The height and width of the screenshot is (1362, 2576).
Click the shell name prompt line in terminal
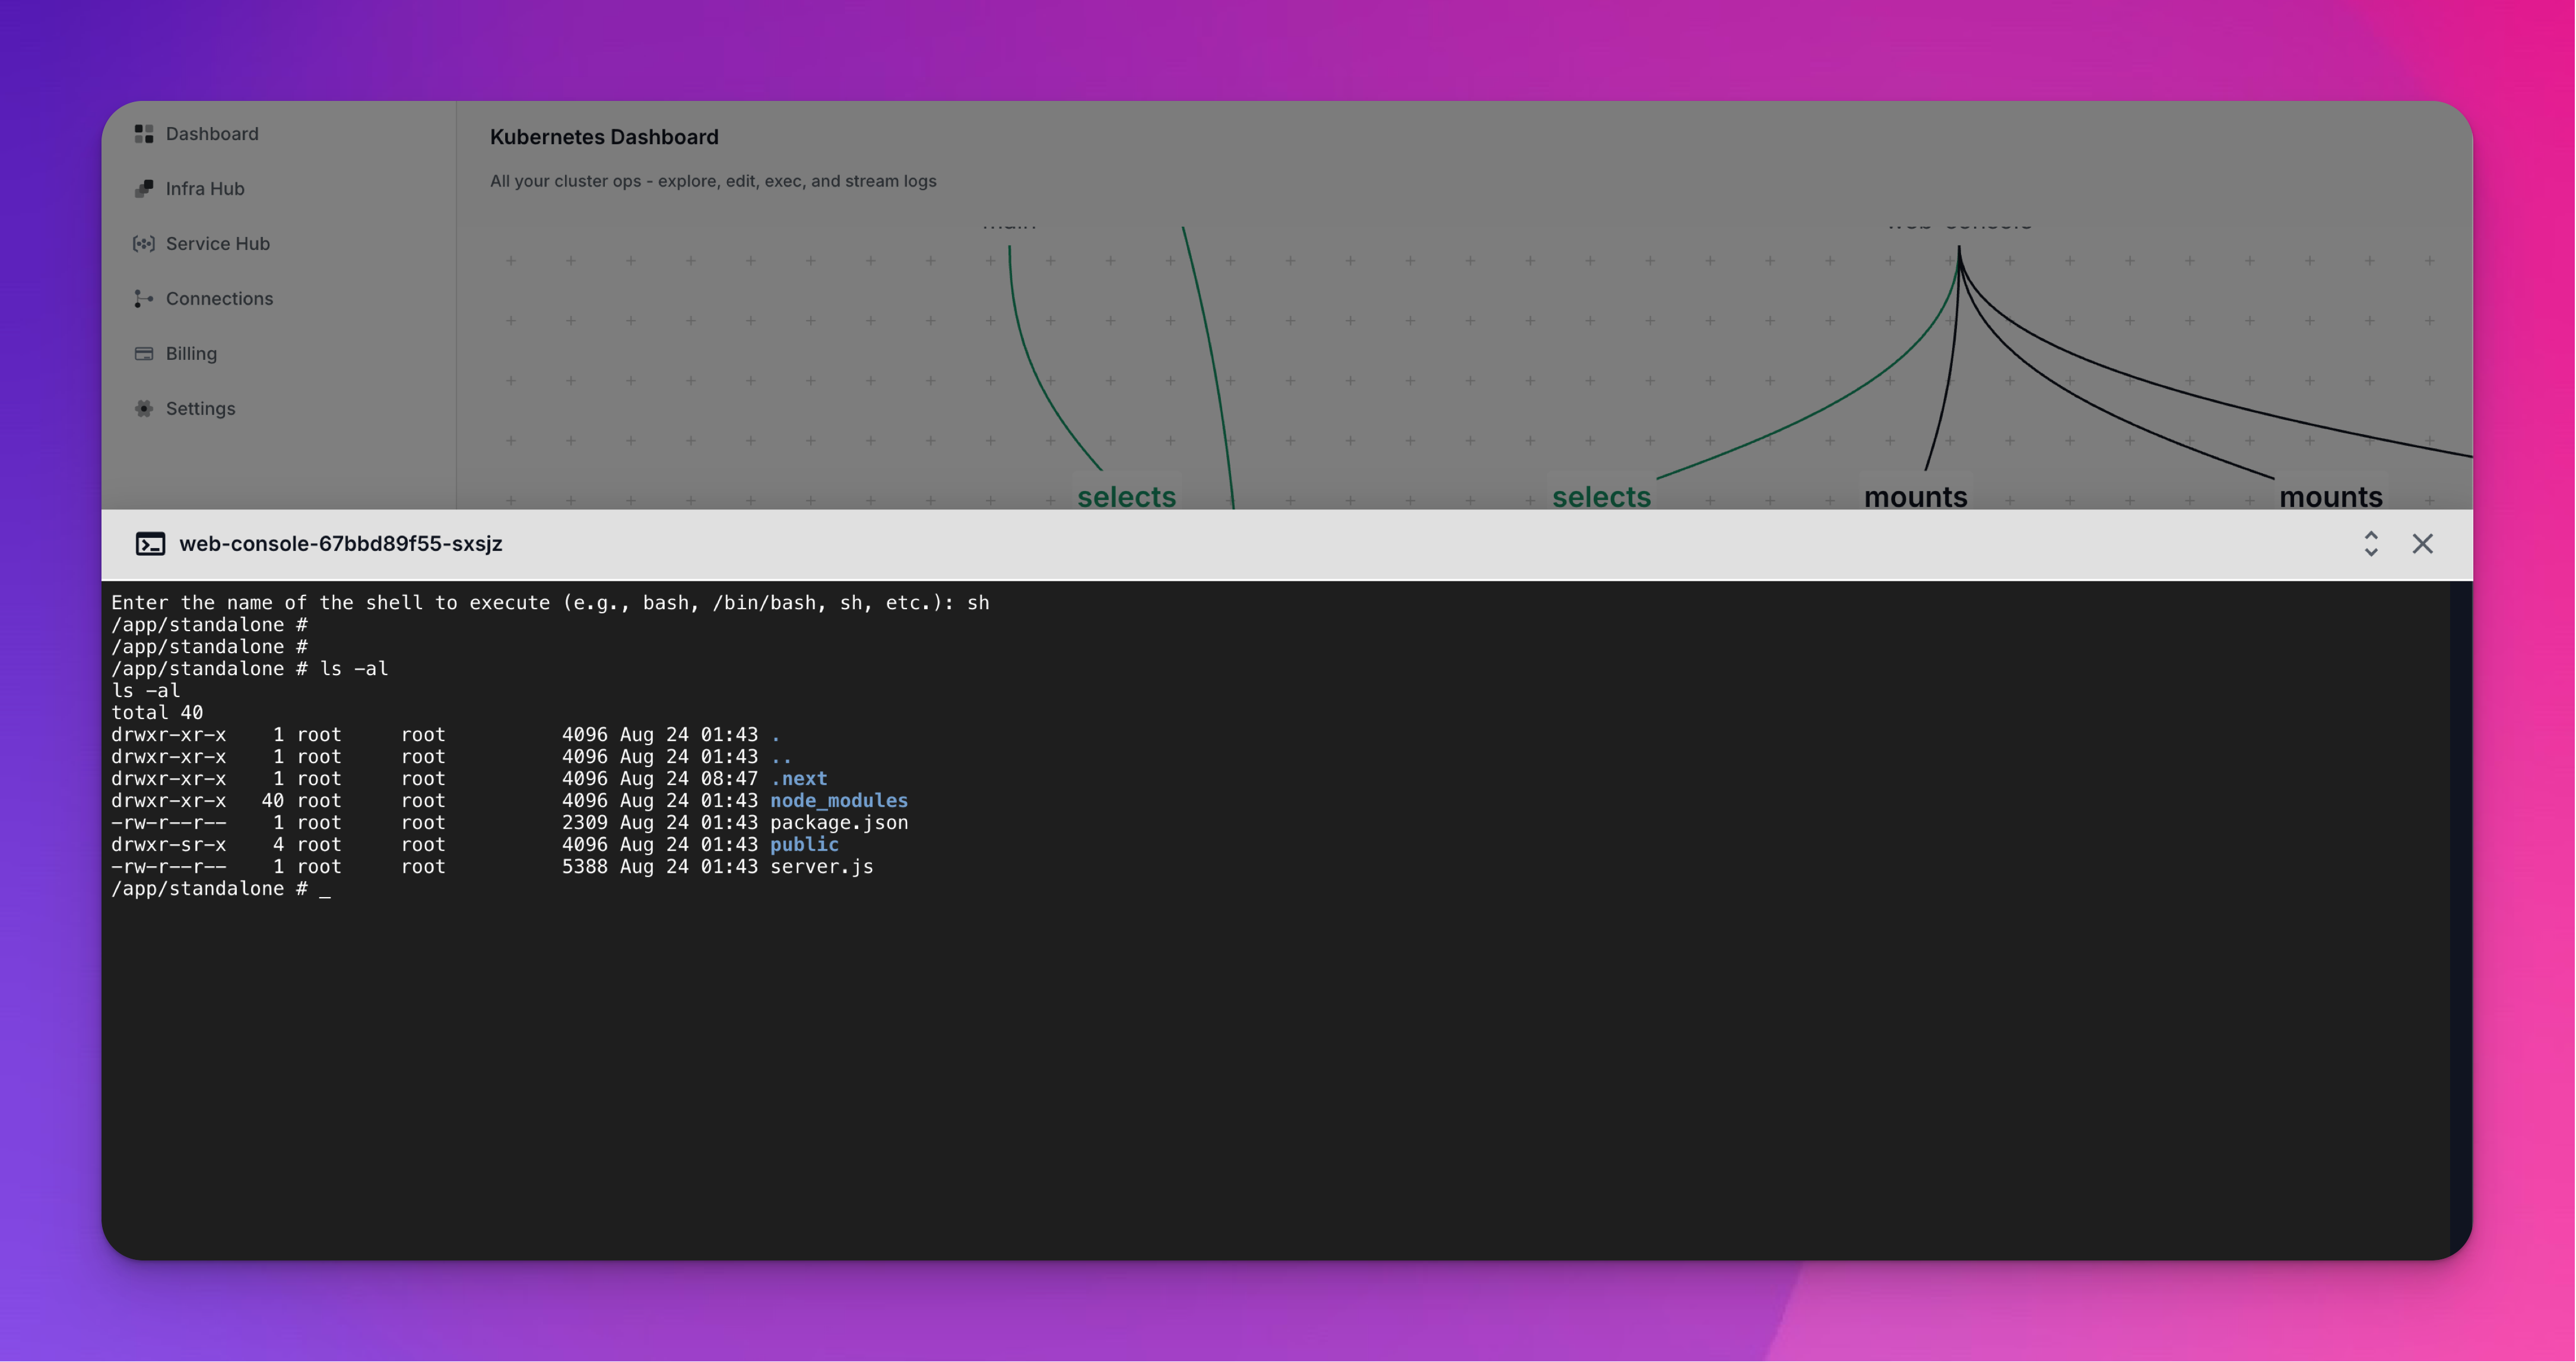(550, 603)
